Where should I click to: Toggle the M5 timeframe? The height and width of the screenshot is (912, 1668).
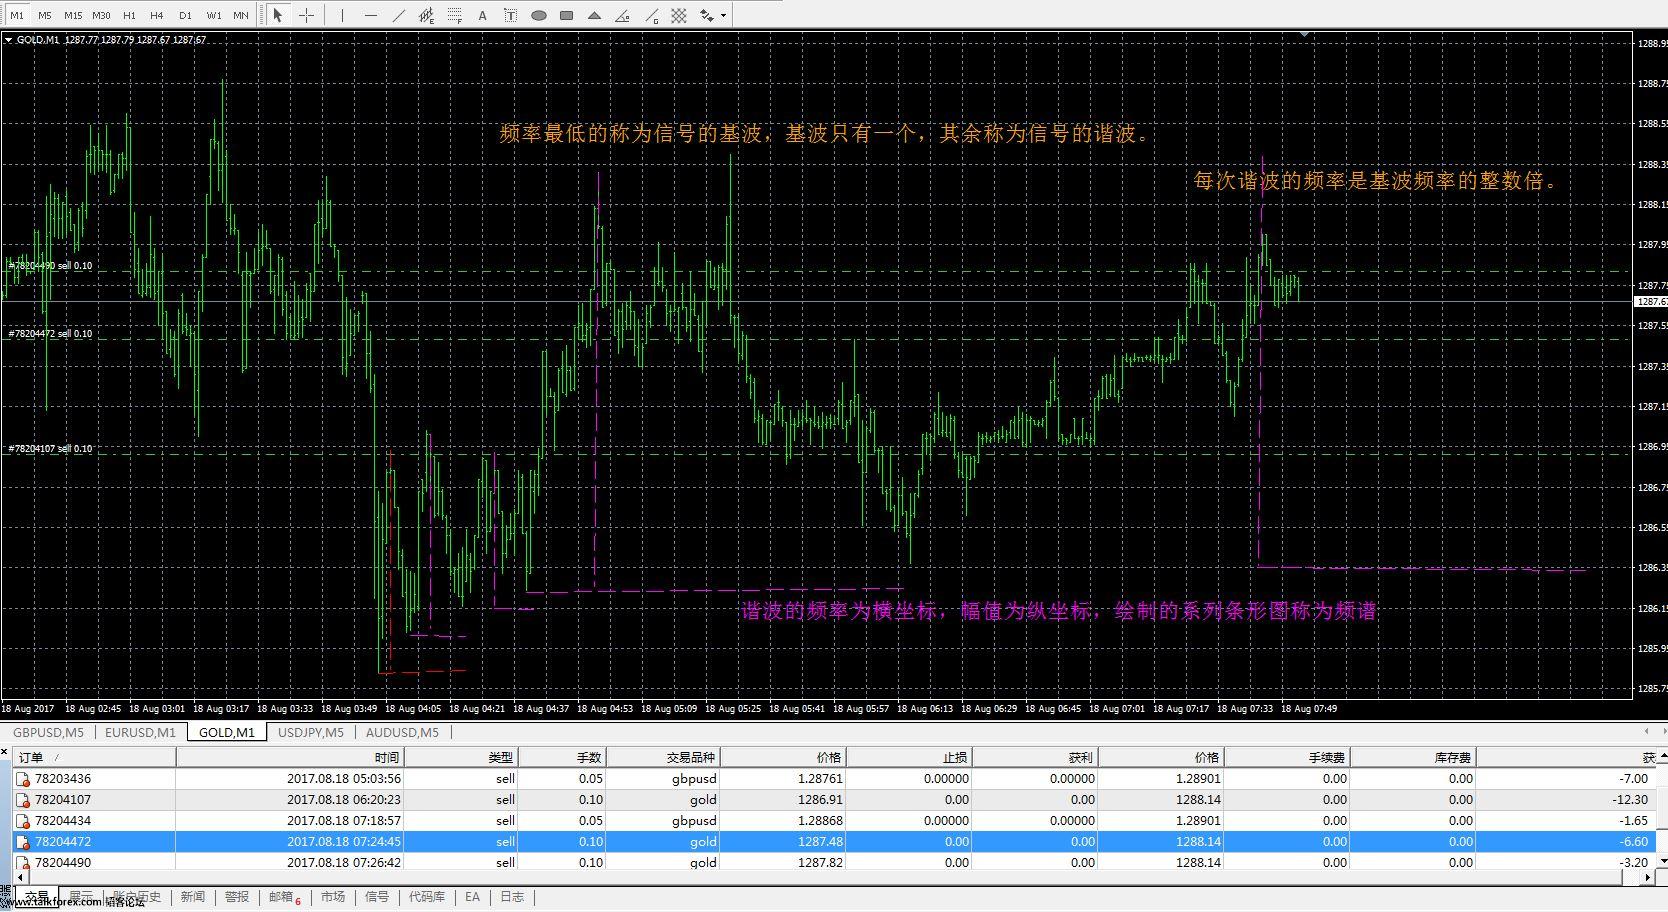click(x=45, y=15)
